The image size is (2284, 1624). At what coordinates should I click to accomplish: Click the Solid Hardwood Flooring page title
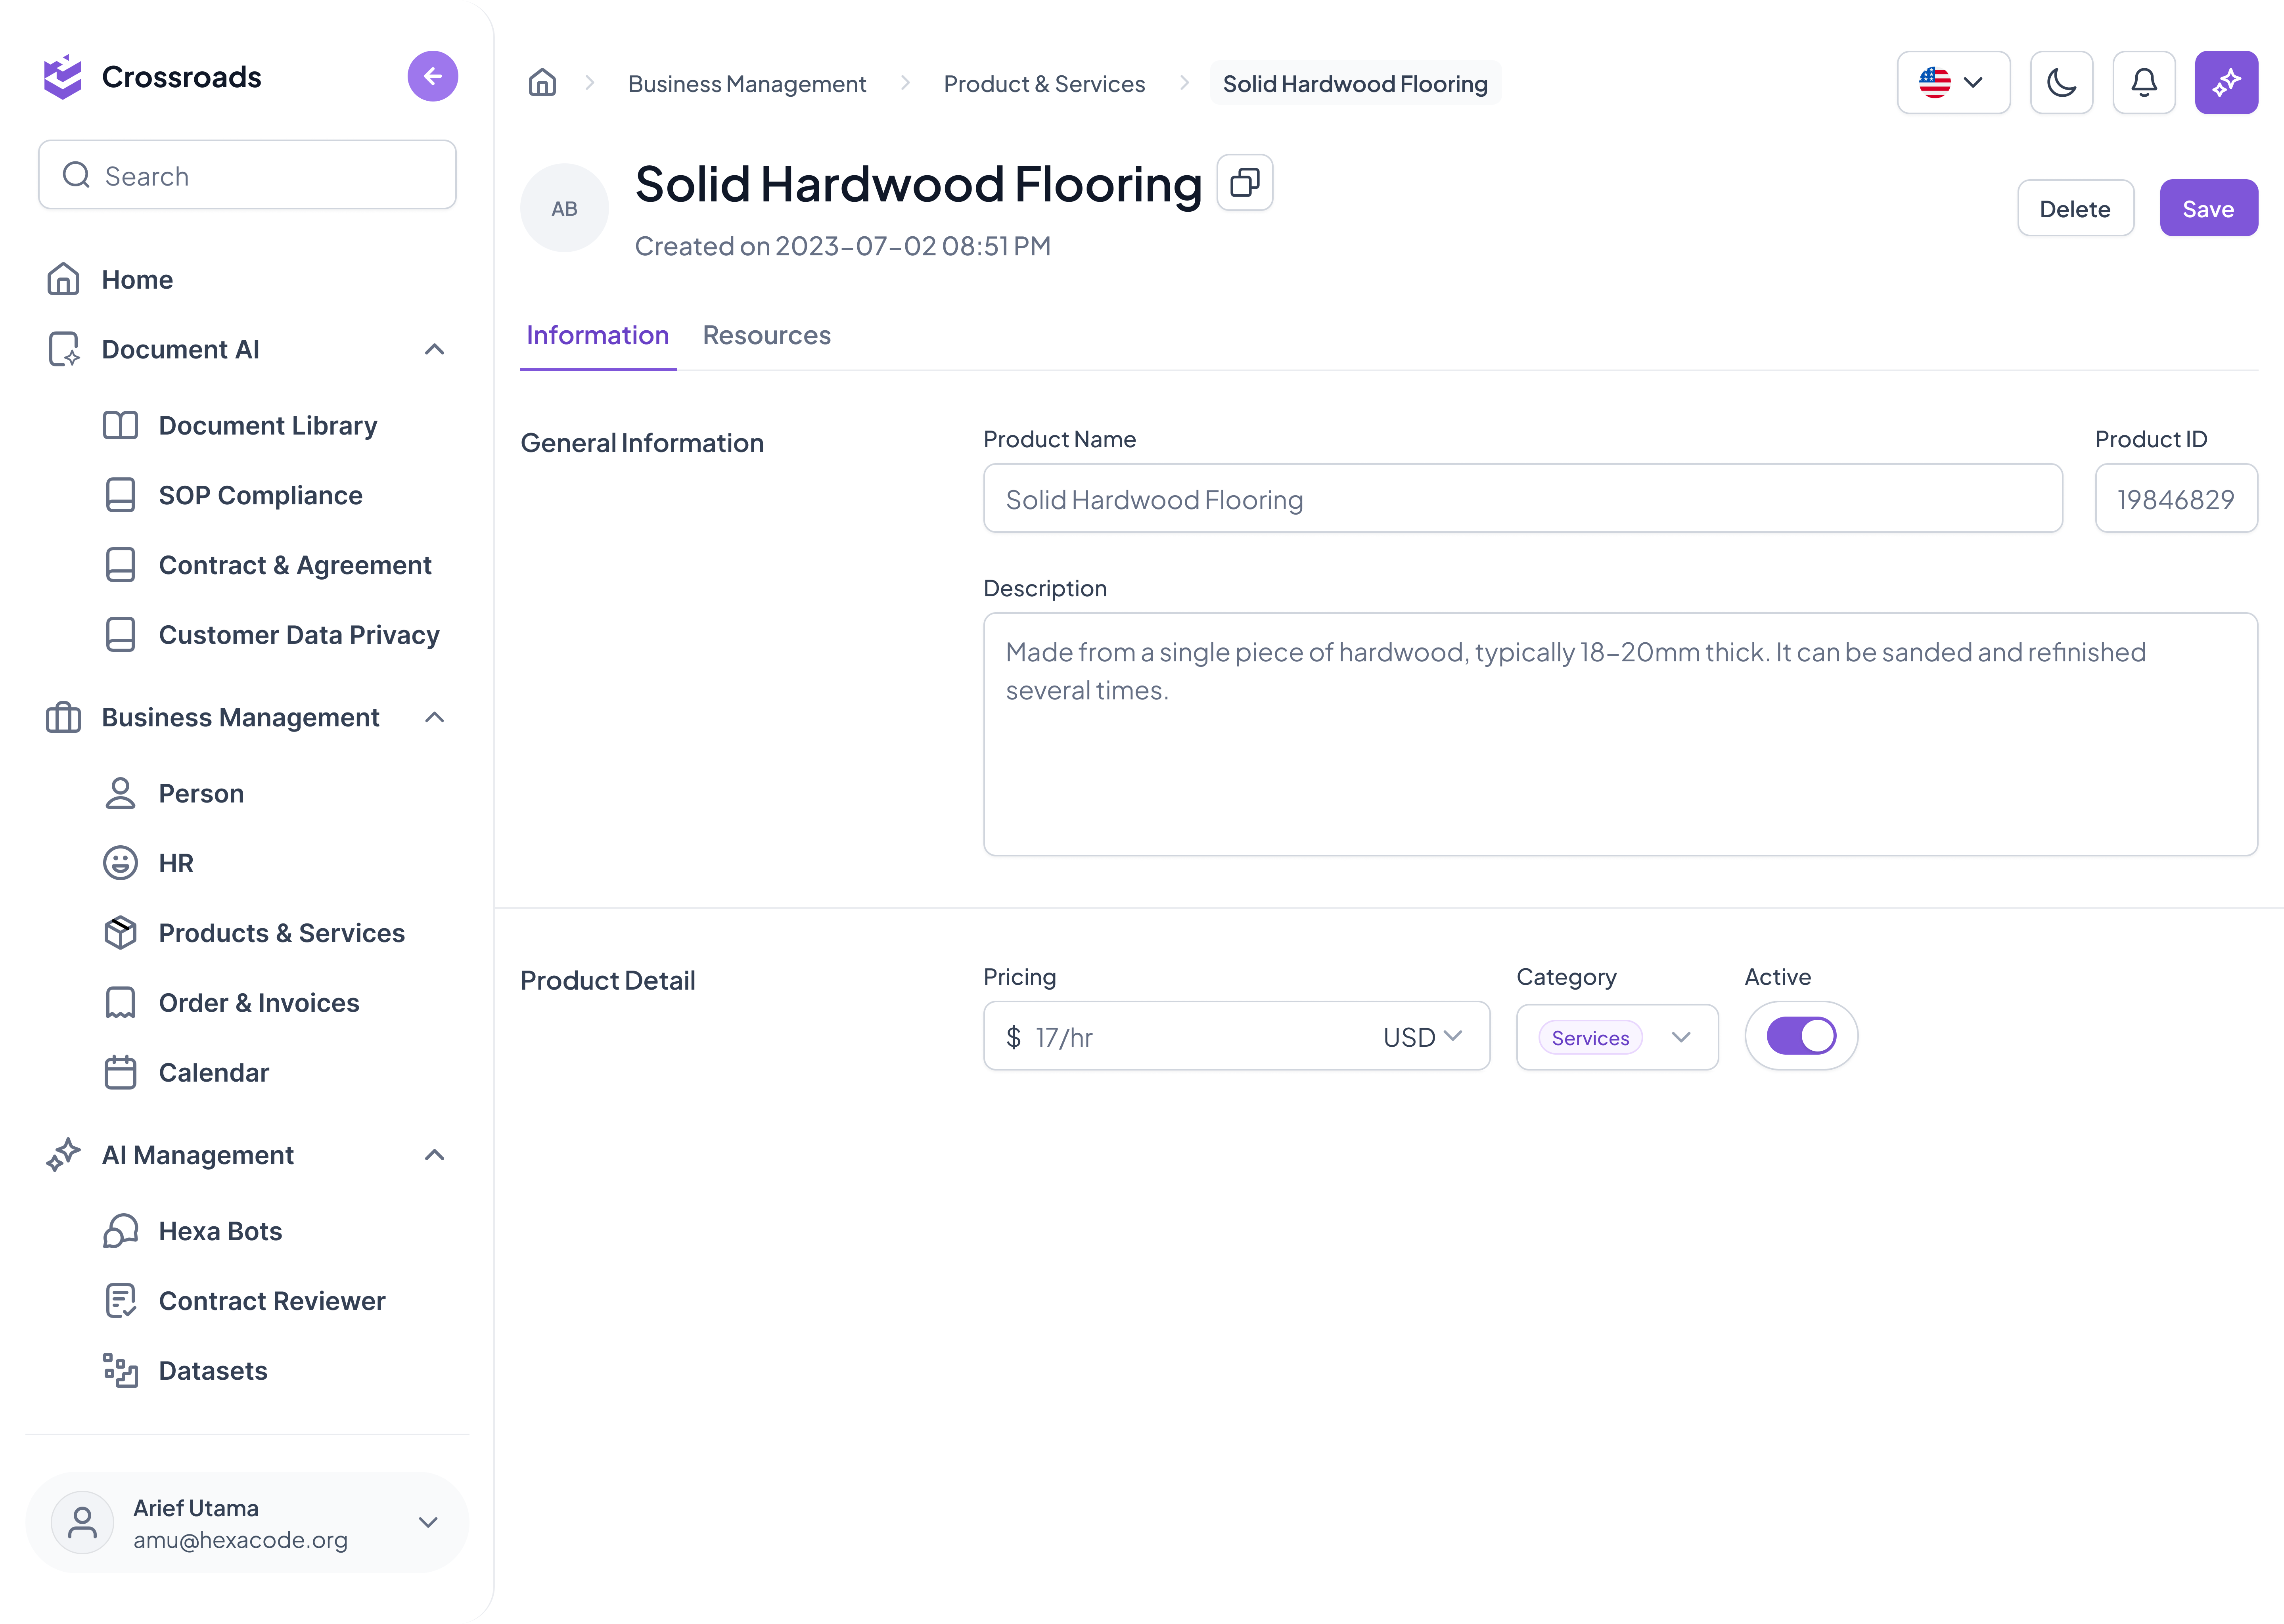tap(918, 185)
